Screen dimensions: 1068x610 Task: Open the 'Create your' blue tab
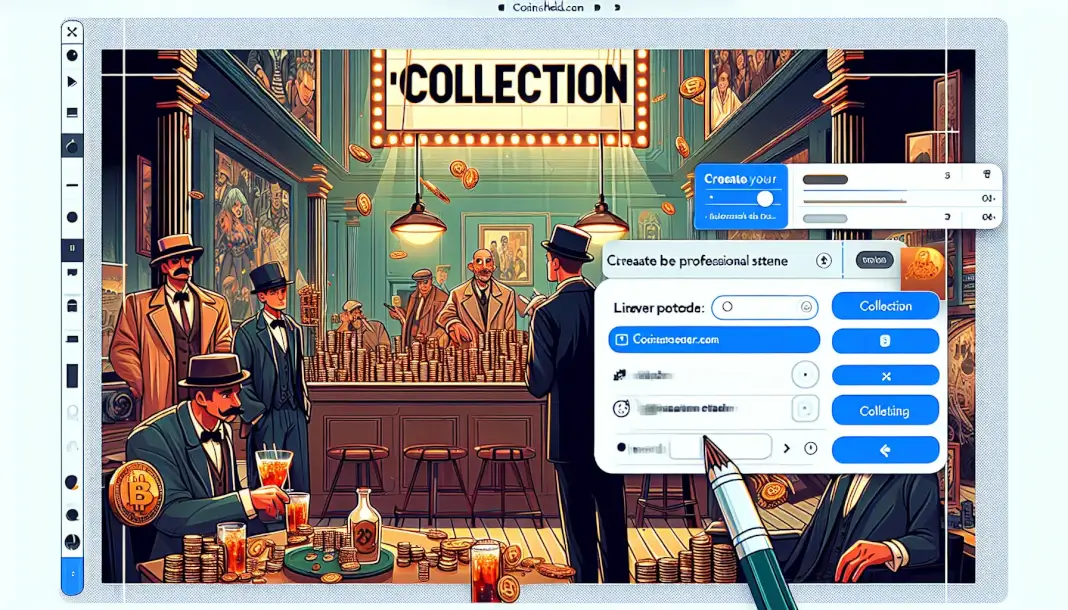740,179
